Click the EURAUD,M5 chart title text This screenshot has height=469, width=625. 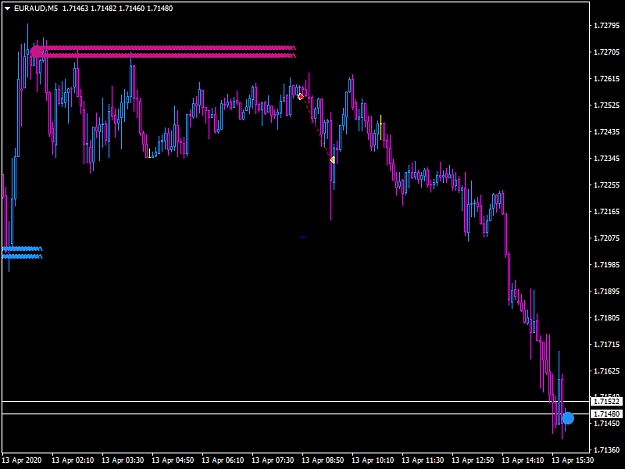click(x=36, y=8)
